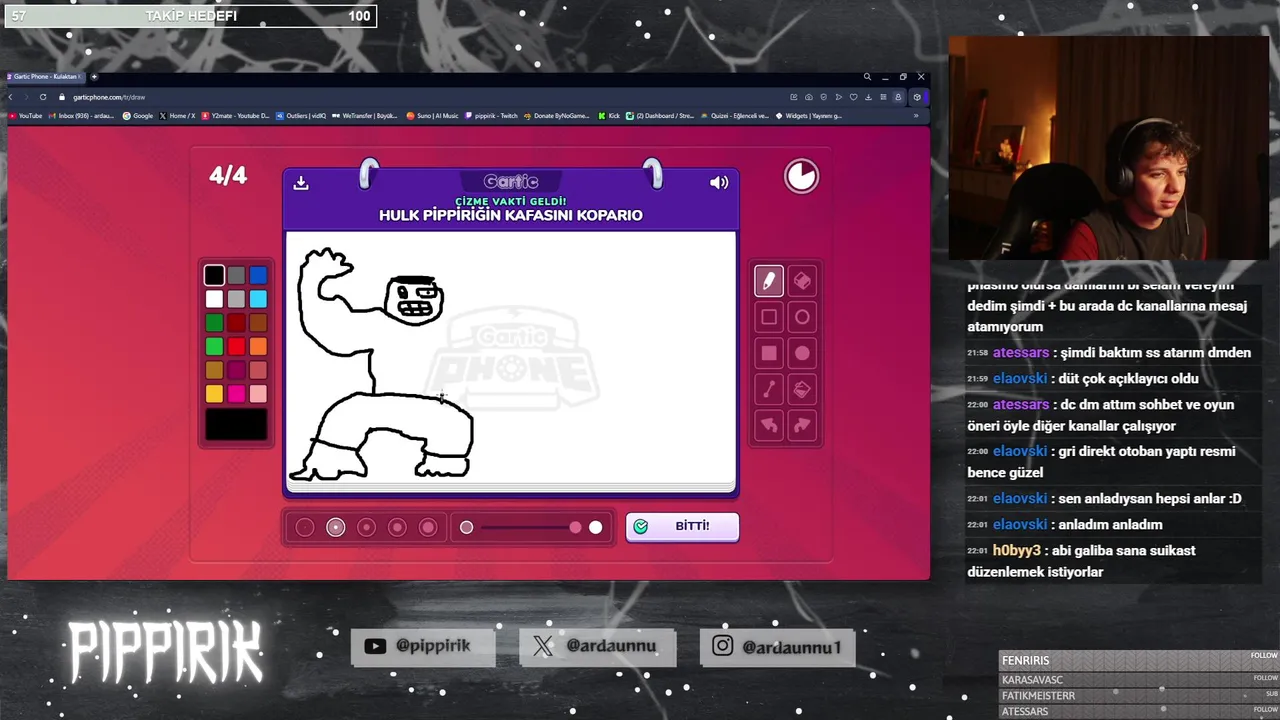Open the YouTube bookmark
Screen dimensions: 1280x720
pos(26,116)
